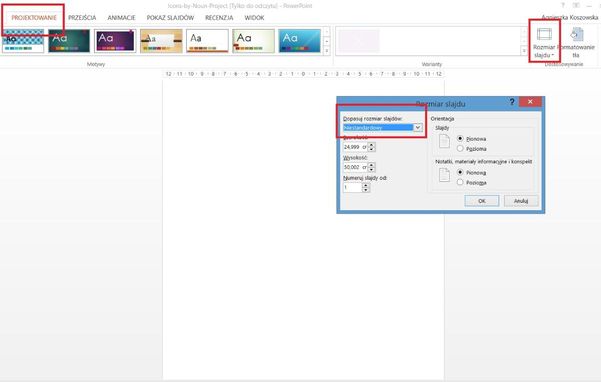
Task: Open the Rozmiar slajdu icon in ribbon
Action: (544, 42)
